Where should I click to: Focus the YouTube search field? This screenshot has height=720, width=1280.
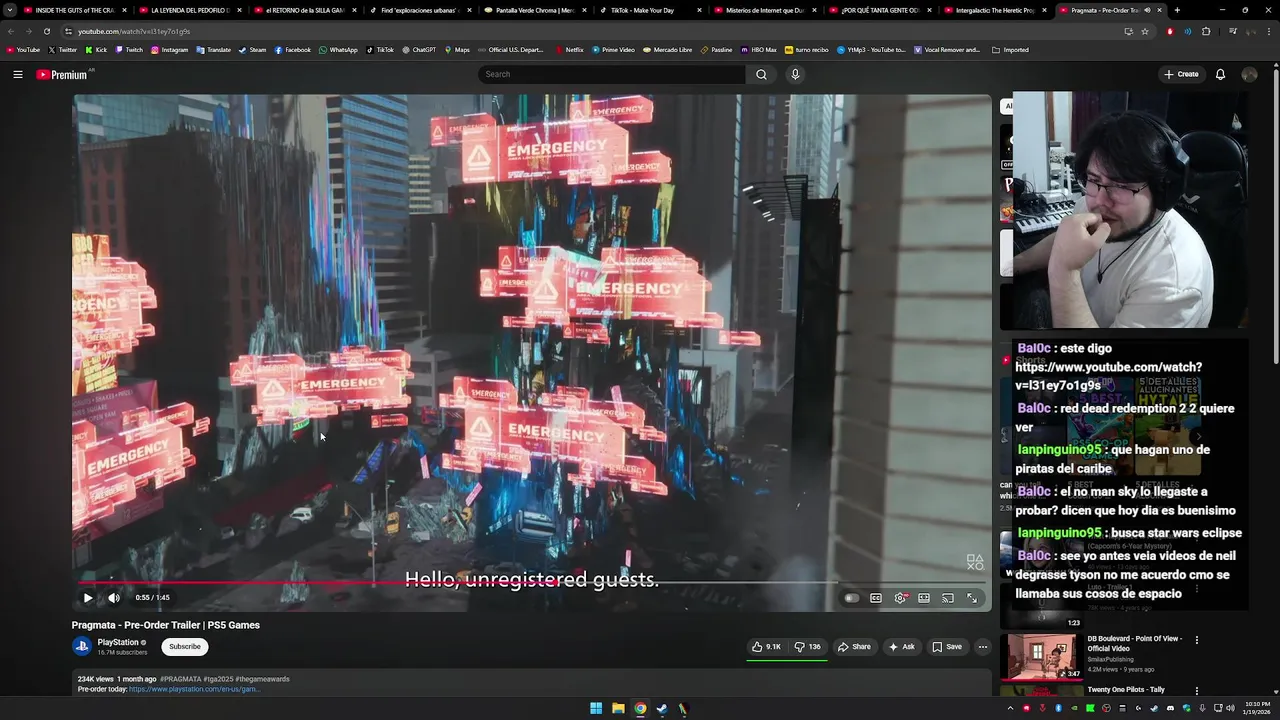coord(612,74)
